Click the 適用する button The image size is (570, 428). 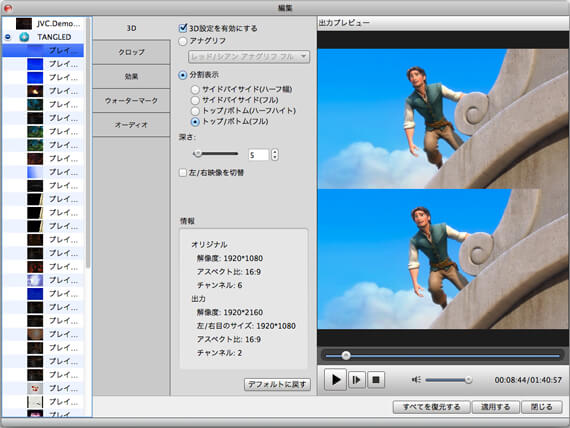496,407
